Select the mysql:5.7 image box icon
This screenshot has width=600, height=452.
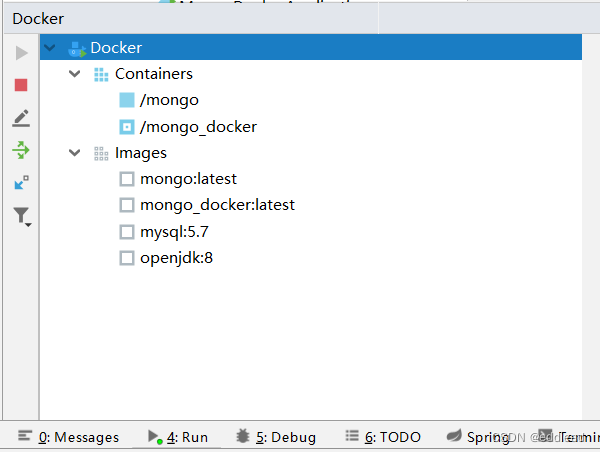[127, 232]
